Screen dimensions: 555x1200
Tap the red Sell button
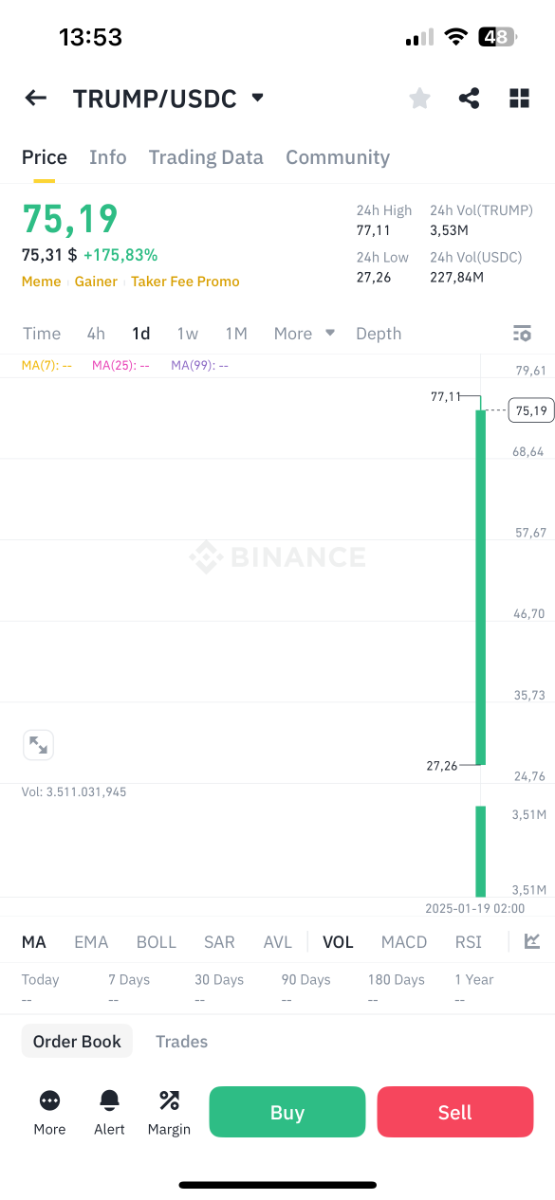pos(455,1112)
